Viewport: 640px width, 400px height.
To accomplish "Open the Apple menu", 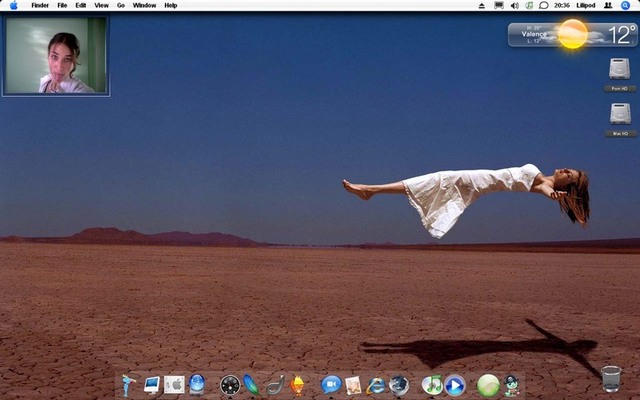I will click(13, 5).
